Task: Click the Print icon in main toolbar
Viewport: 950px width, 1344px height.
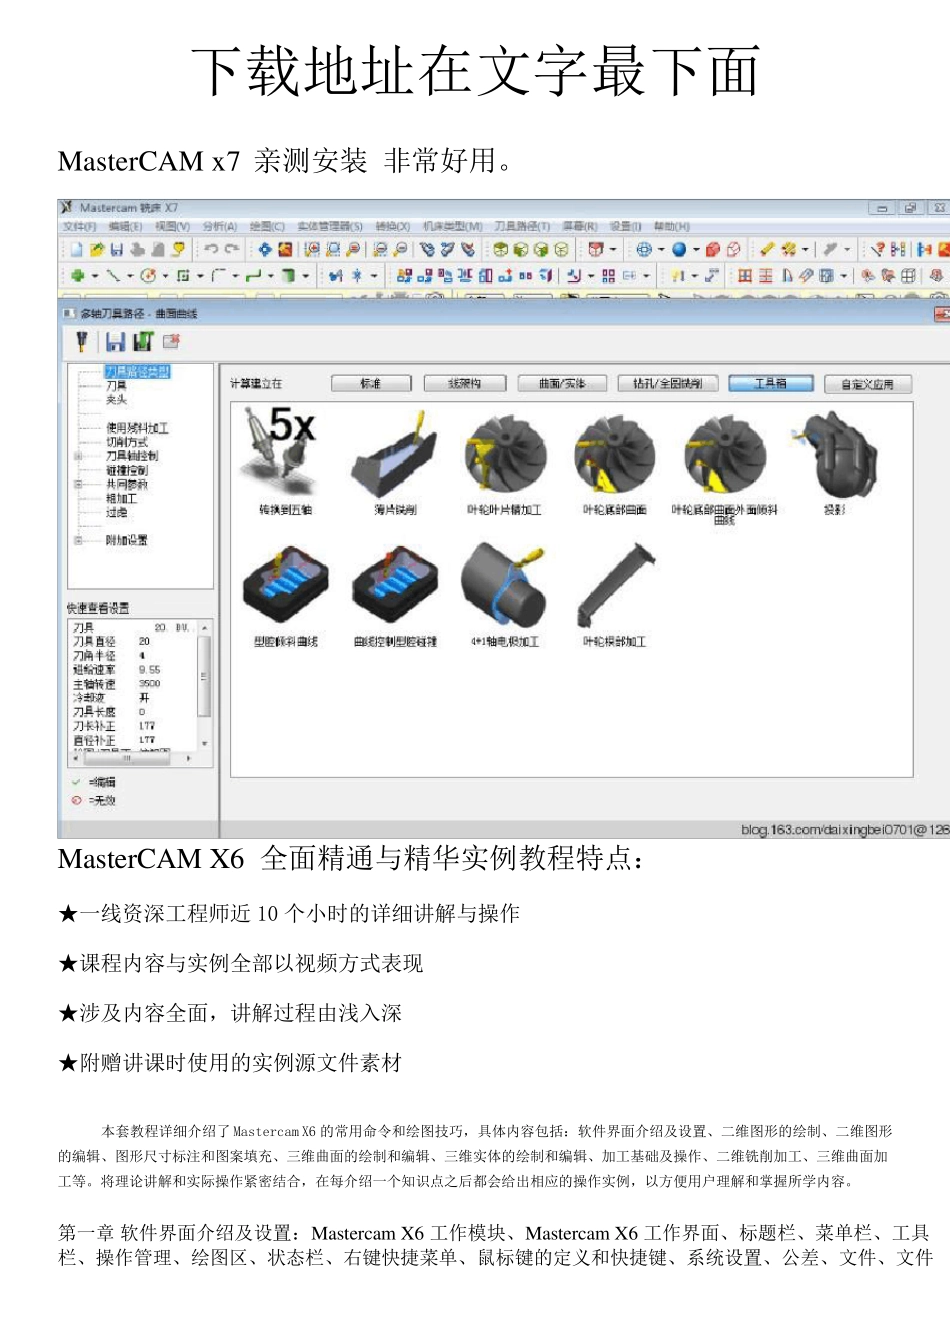Action: click(137, 249)
